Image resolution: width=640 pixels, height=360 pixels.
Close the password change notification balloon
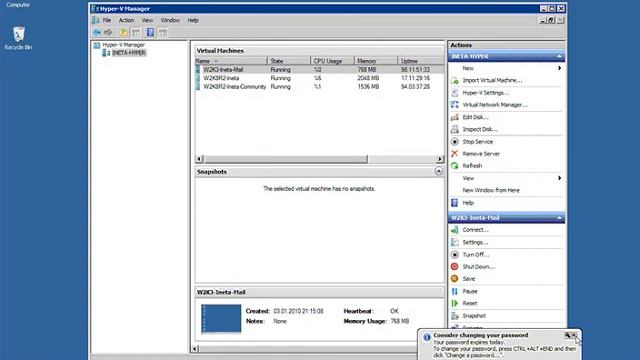tap(575, 335)
